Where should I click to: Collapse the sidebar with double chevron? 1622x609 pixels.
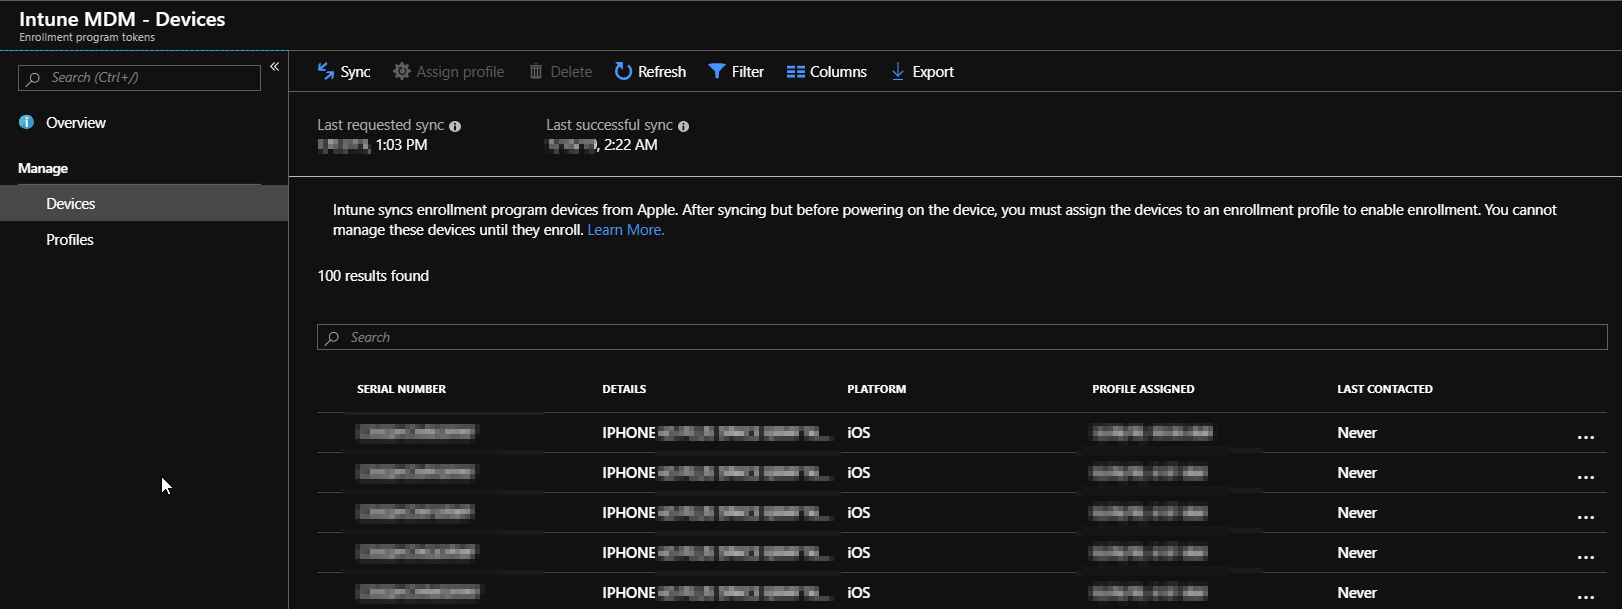click(x=274, y=67)
